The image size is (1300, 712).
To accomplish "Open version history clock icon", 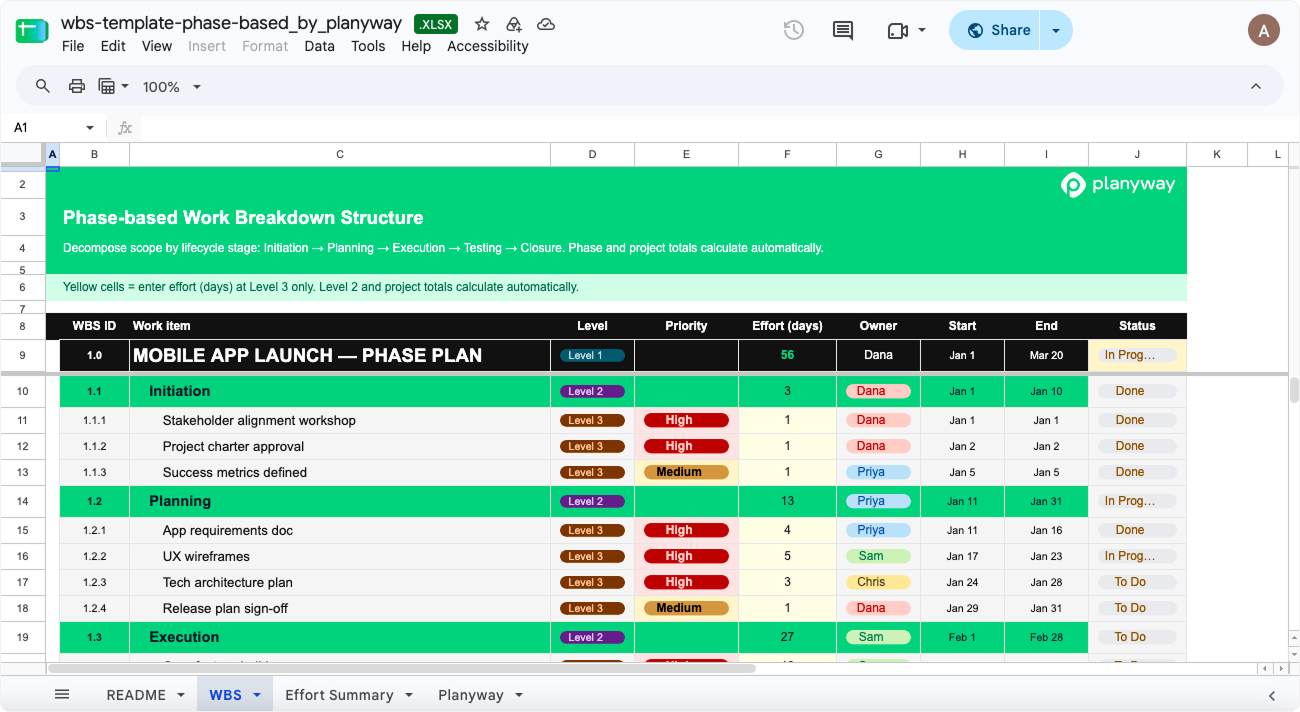I will coord(793,30).
